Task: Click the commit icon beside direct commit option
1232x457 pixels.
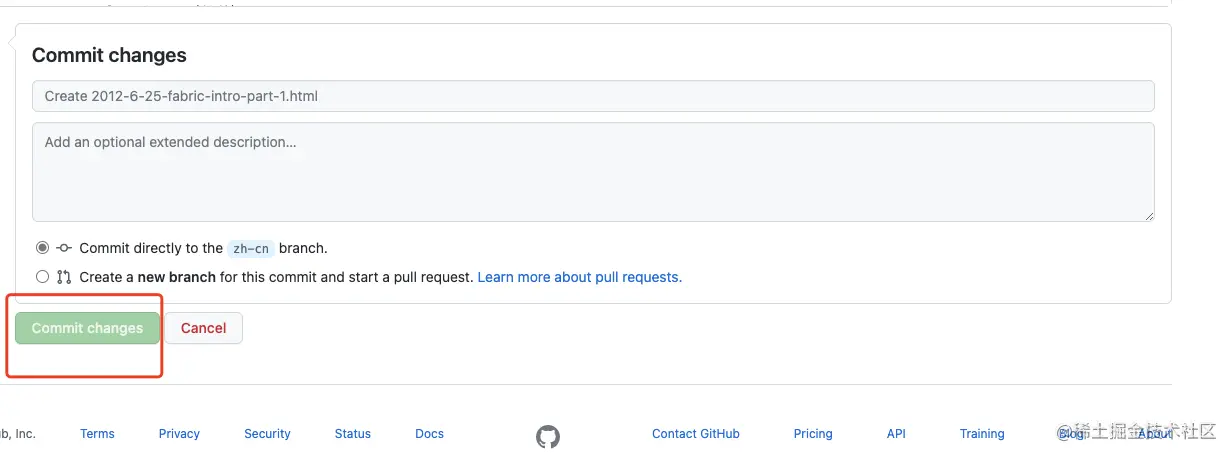Action: (64, 248)
